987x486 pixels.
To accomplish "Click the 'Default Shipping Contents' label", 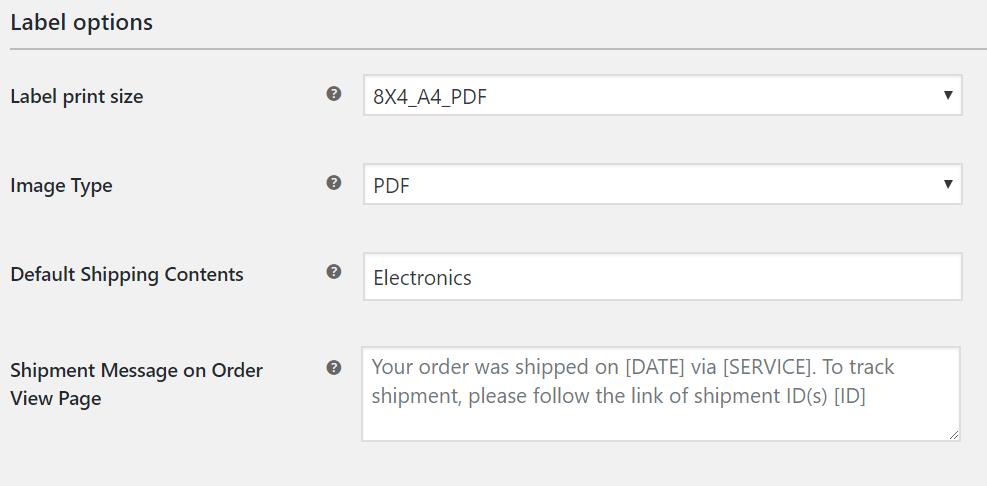I will 127,275.
